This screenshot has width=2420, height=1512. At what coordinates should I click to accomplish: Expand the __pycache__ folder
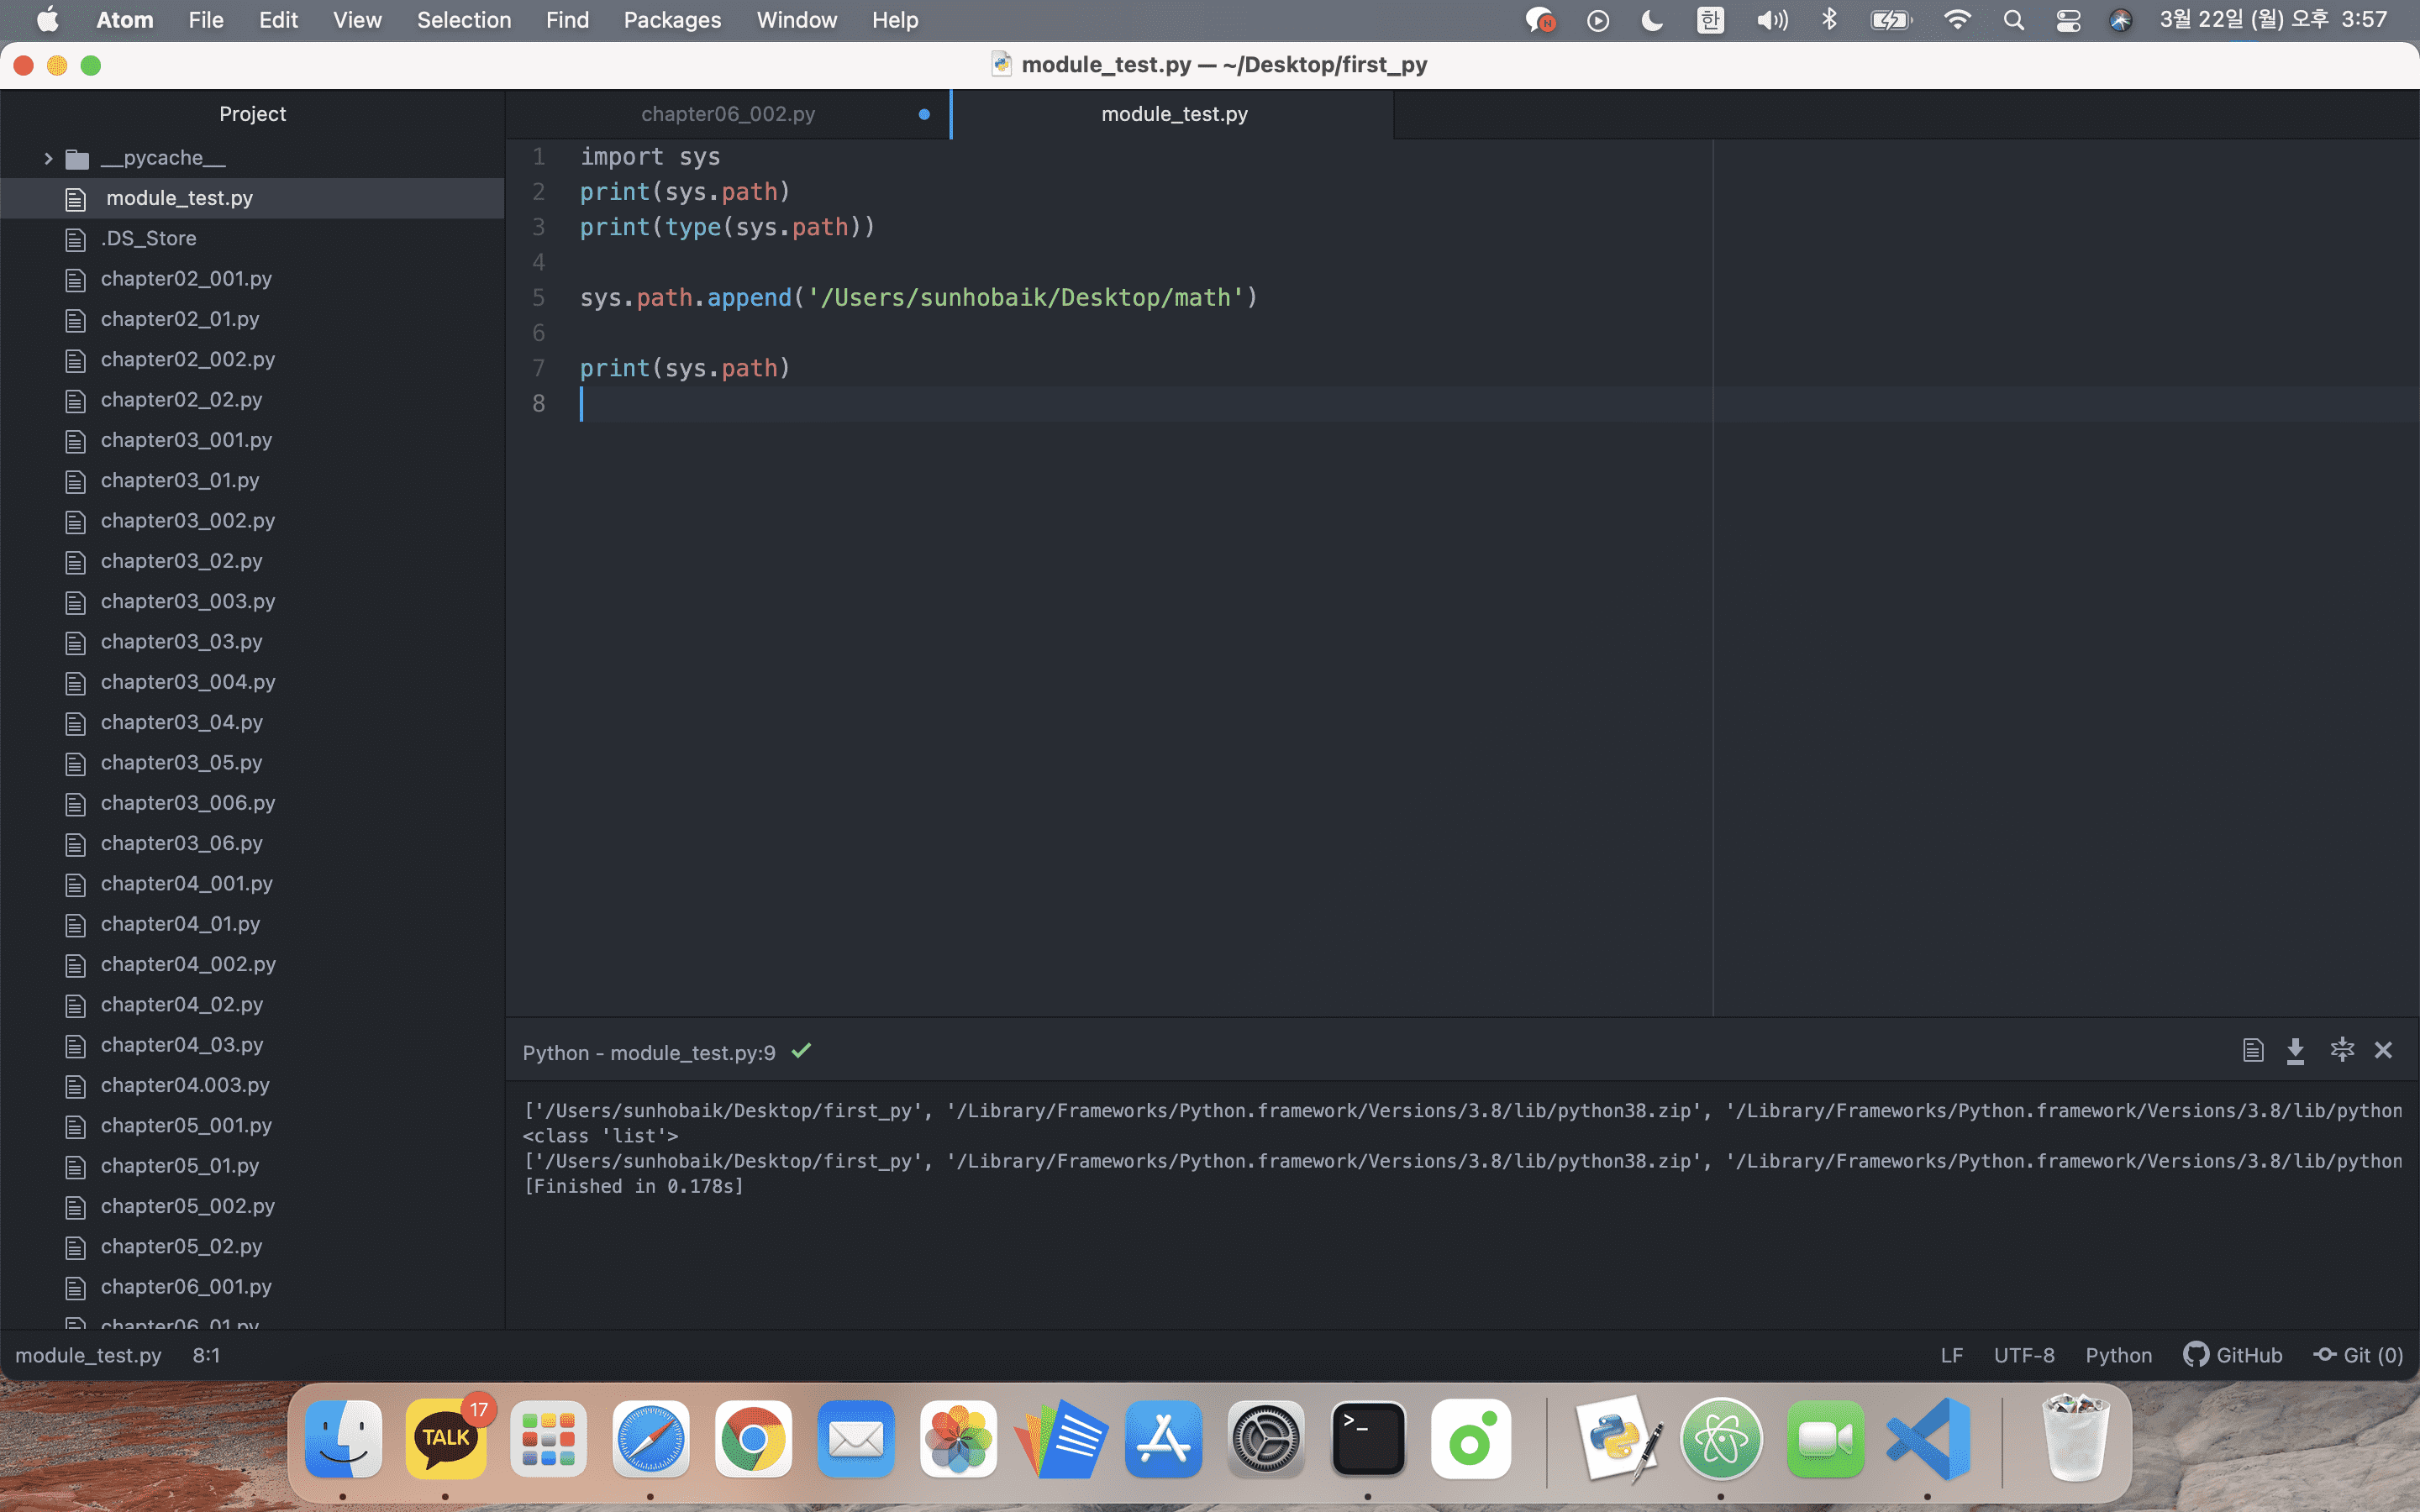coord(48,158)
